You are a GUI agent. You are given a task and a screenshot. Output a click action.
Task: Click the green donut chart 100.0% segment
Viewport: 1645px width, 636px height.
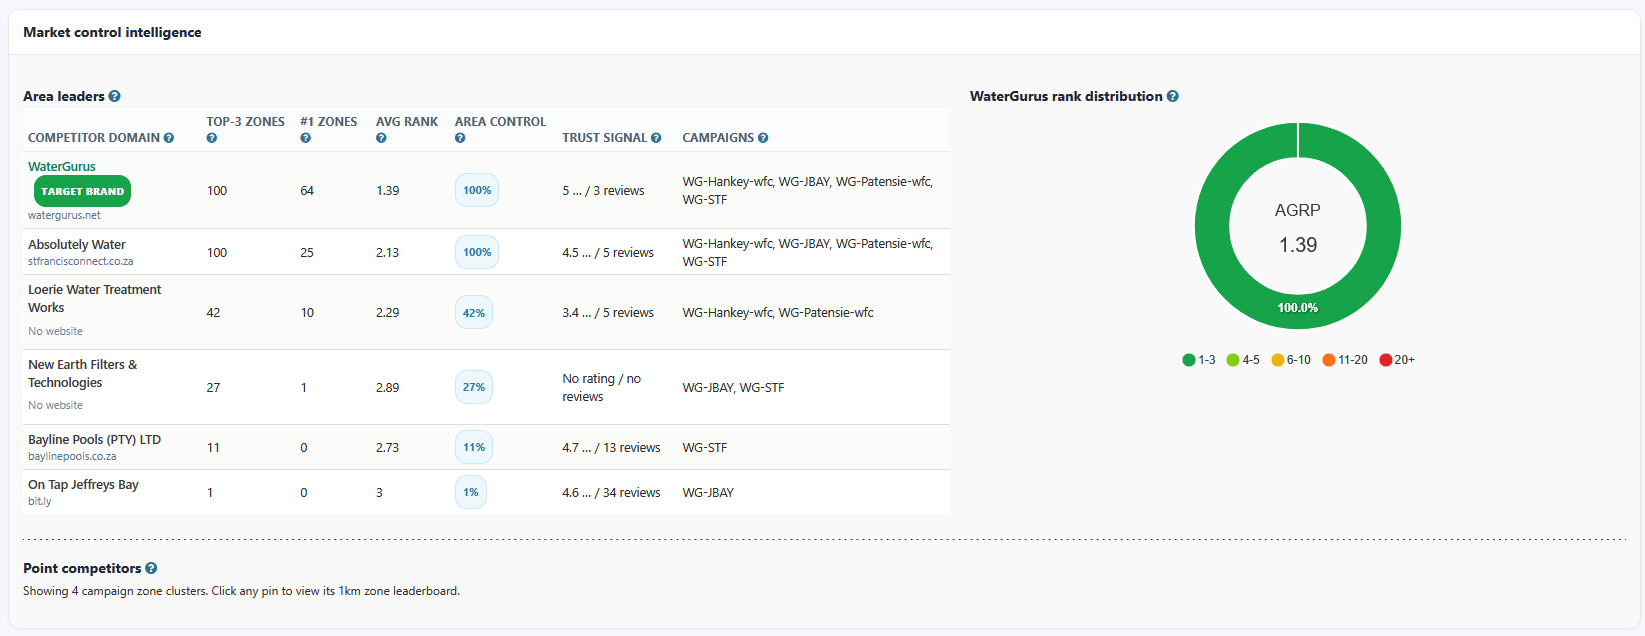coord(1298,308)
